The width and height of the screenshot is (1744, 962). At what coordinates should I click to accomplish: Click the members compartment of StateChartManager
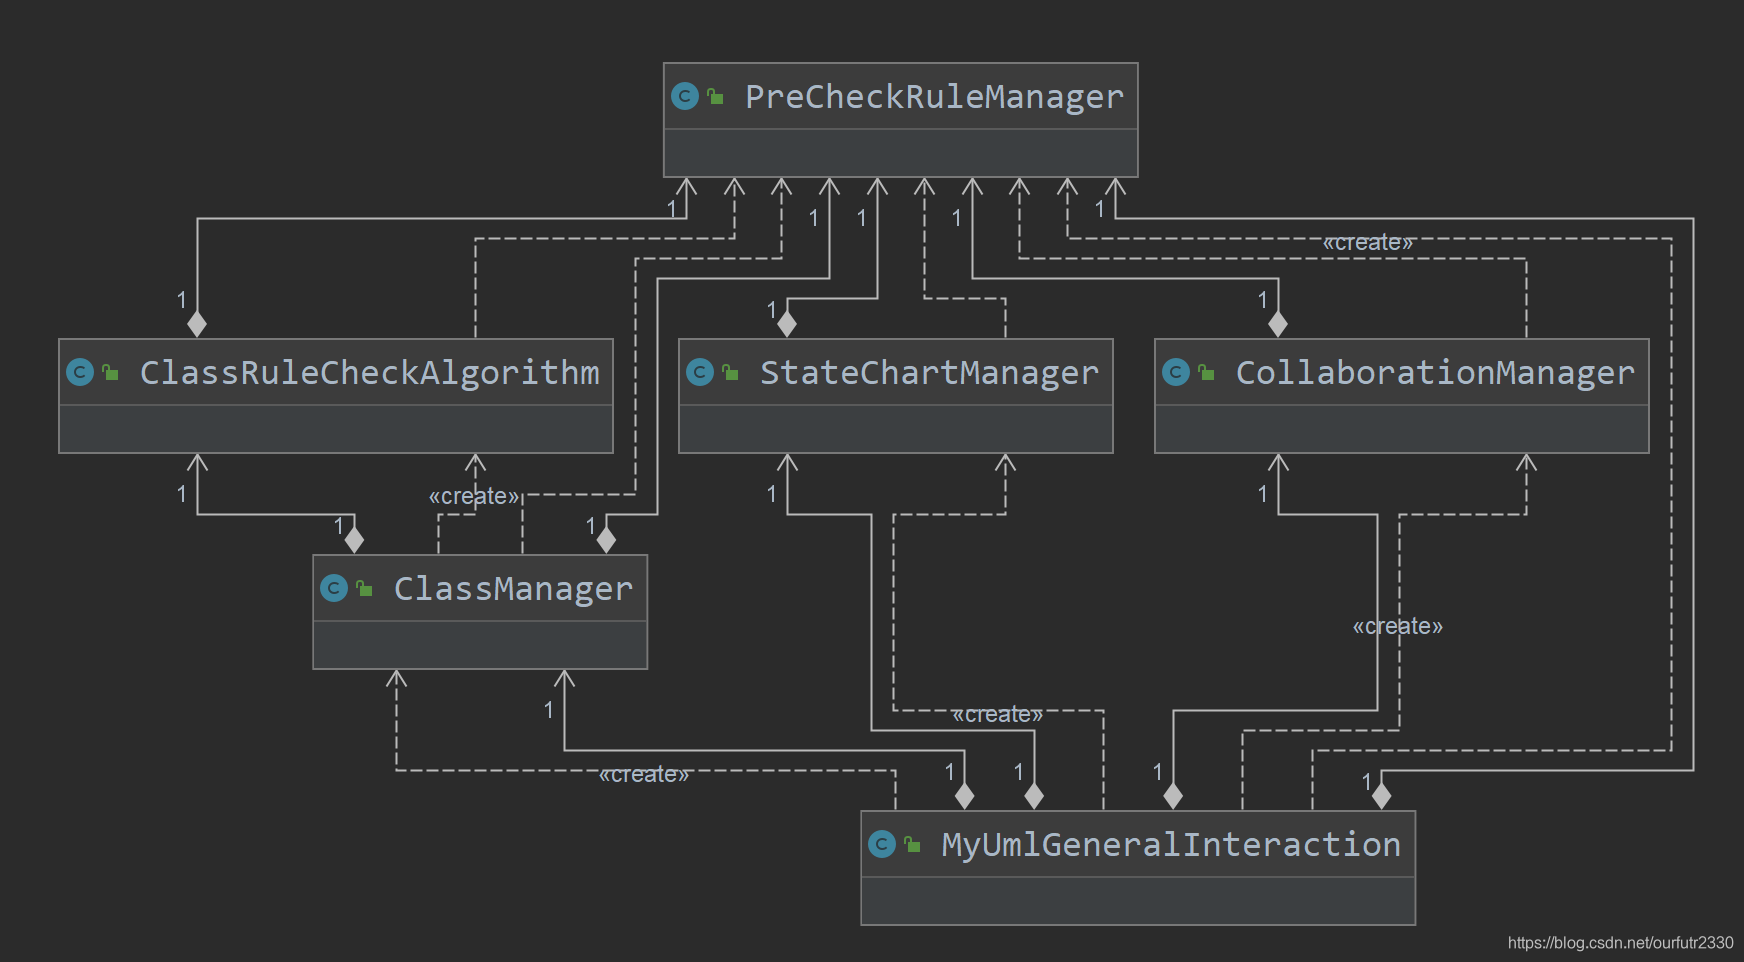click(896, 429)
